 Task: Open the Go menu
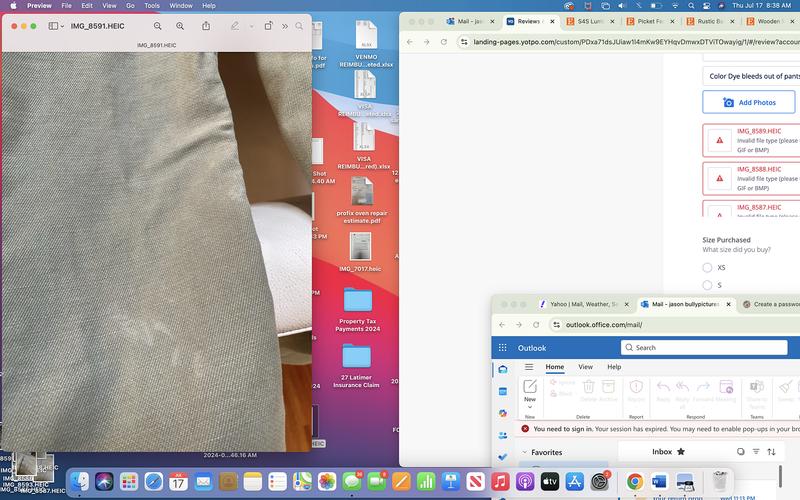pyautogui.click(x=130, y=6)
